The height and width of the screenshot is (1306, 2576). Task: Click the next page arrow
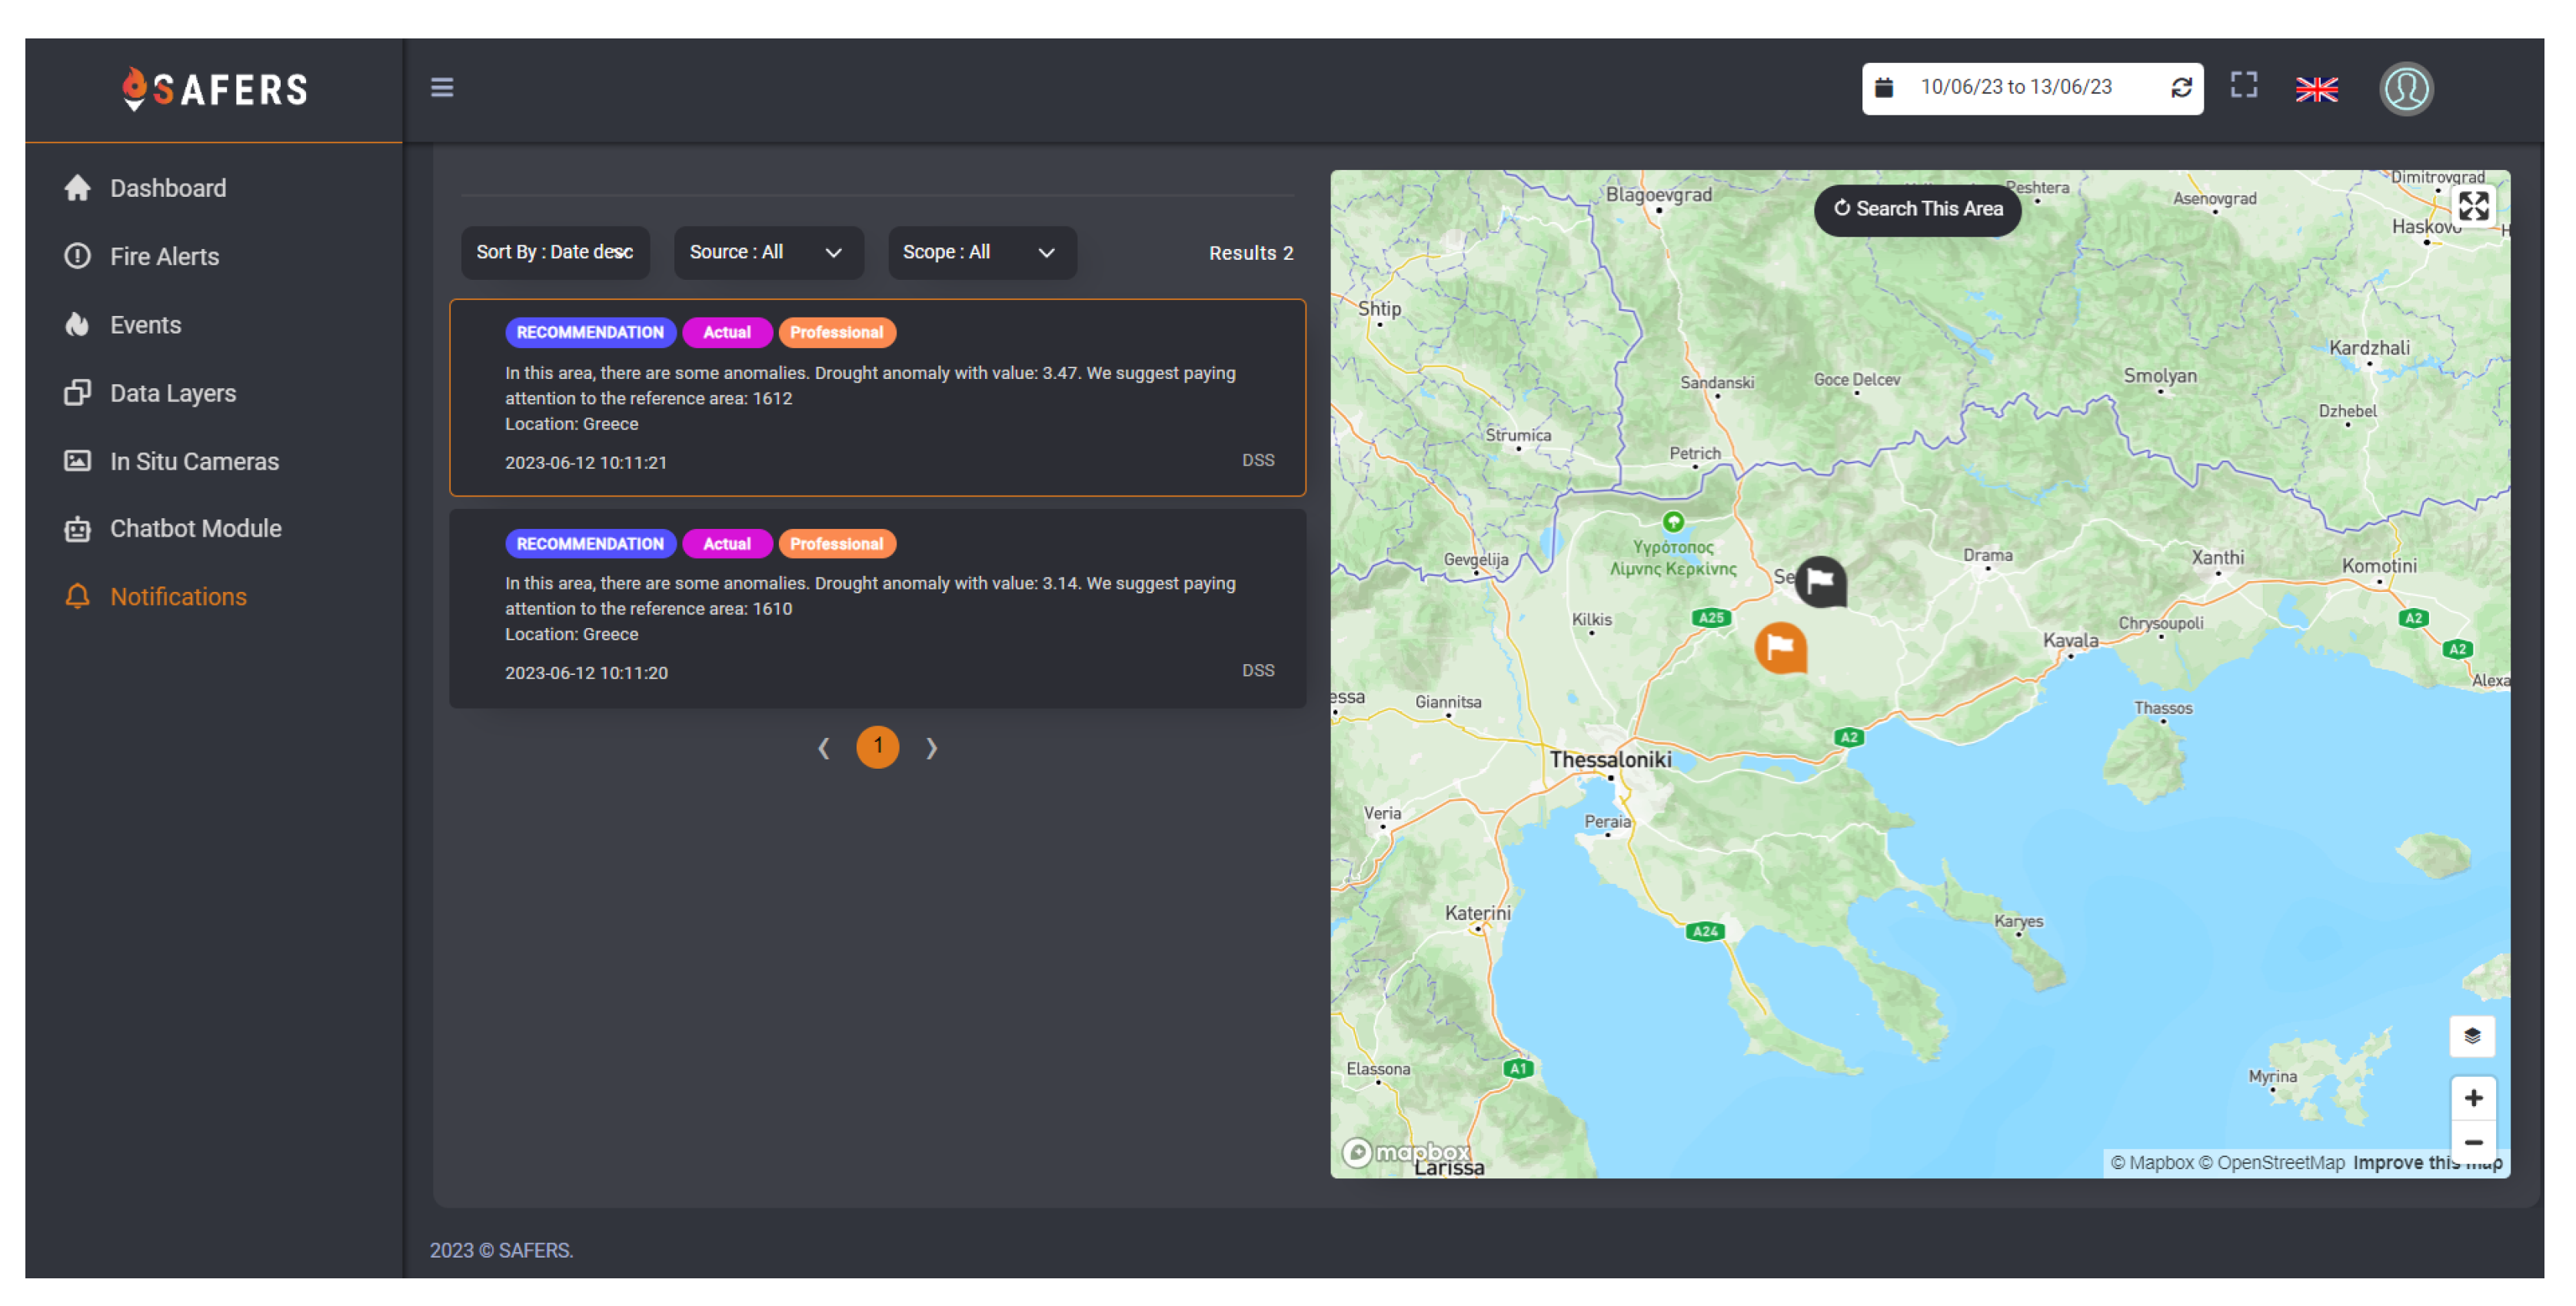[931, 747]
